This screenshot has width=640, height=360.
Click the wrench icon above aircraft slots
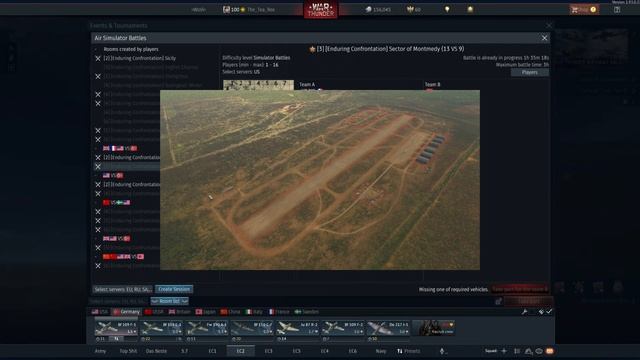pyautogui.click(x=524, y=312)
